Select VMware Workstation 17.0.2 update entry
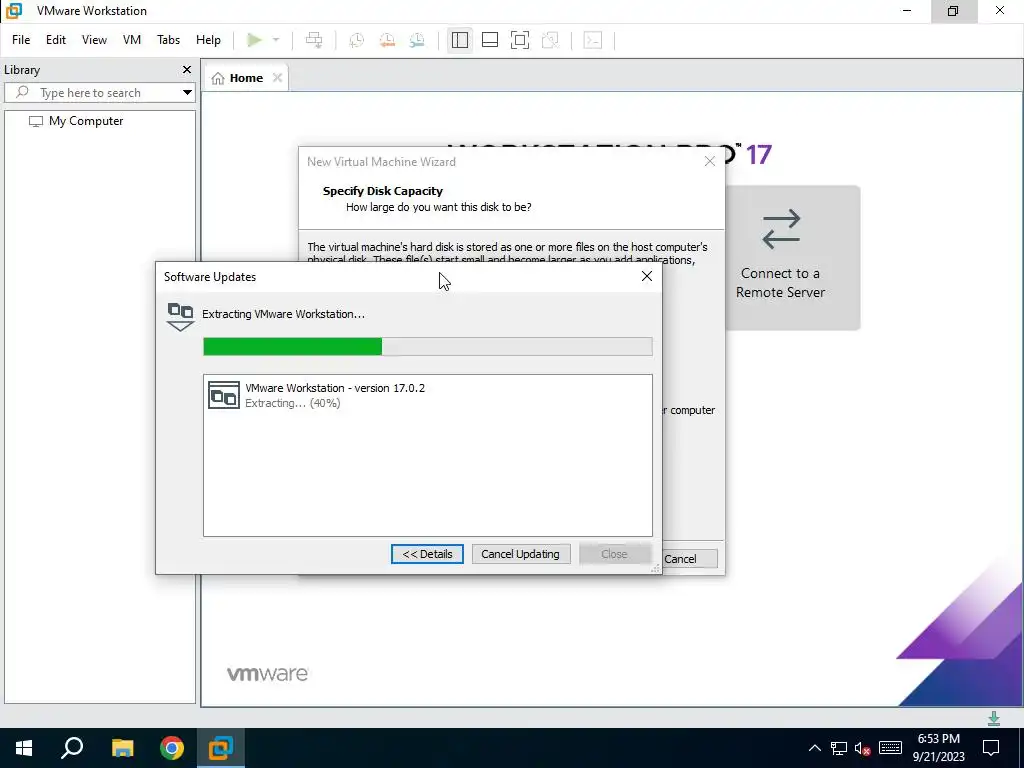1024x768 pixels. [x=428, y=395]
